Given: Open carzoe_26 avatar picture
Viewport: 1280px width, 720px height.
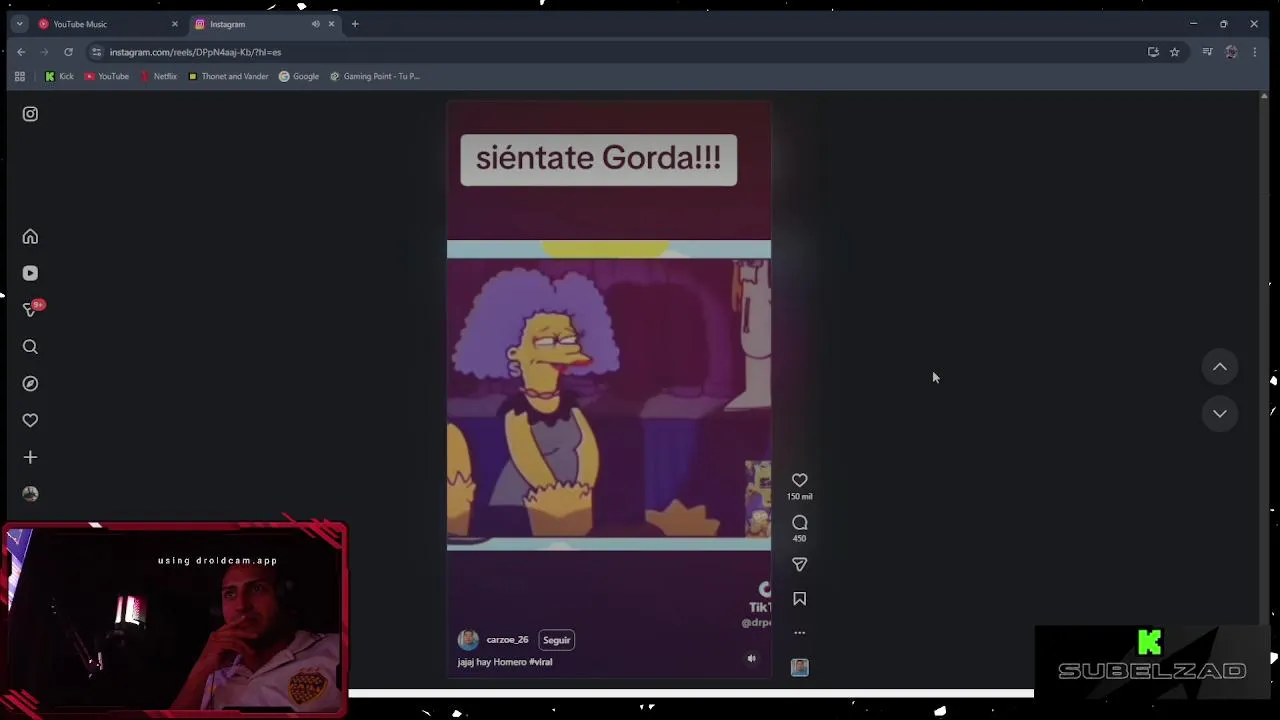Looking at the screenshot, I should tap(468, 640).
